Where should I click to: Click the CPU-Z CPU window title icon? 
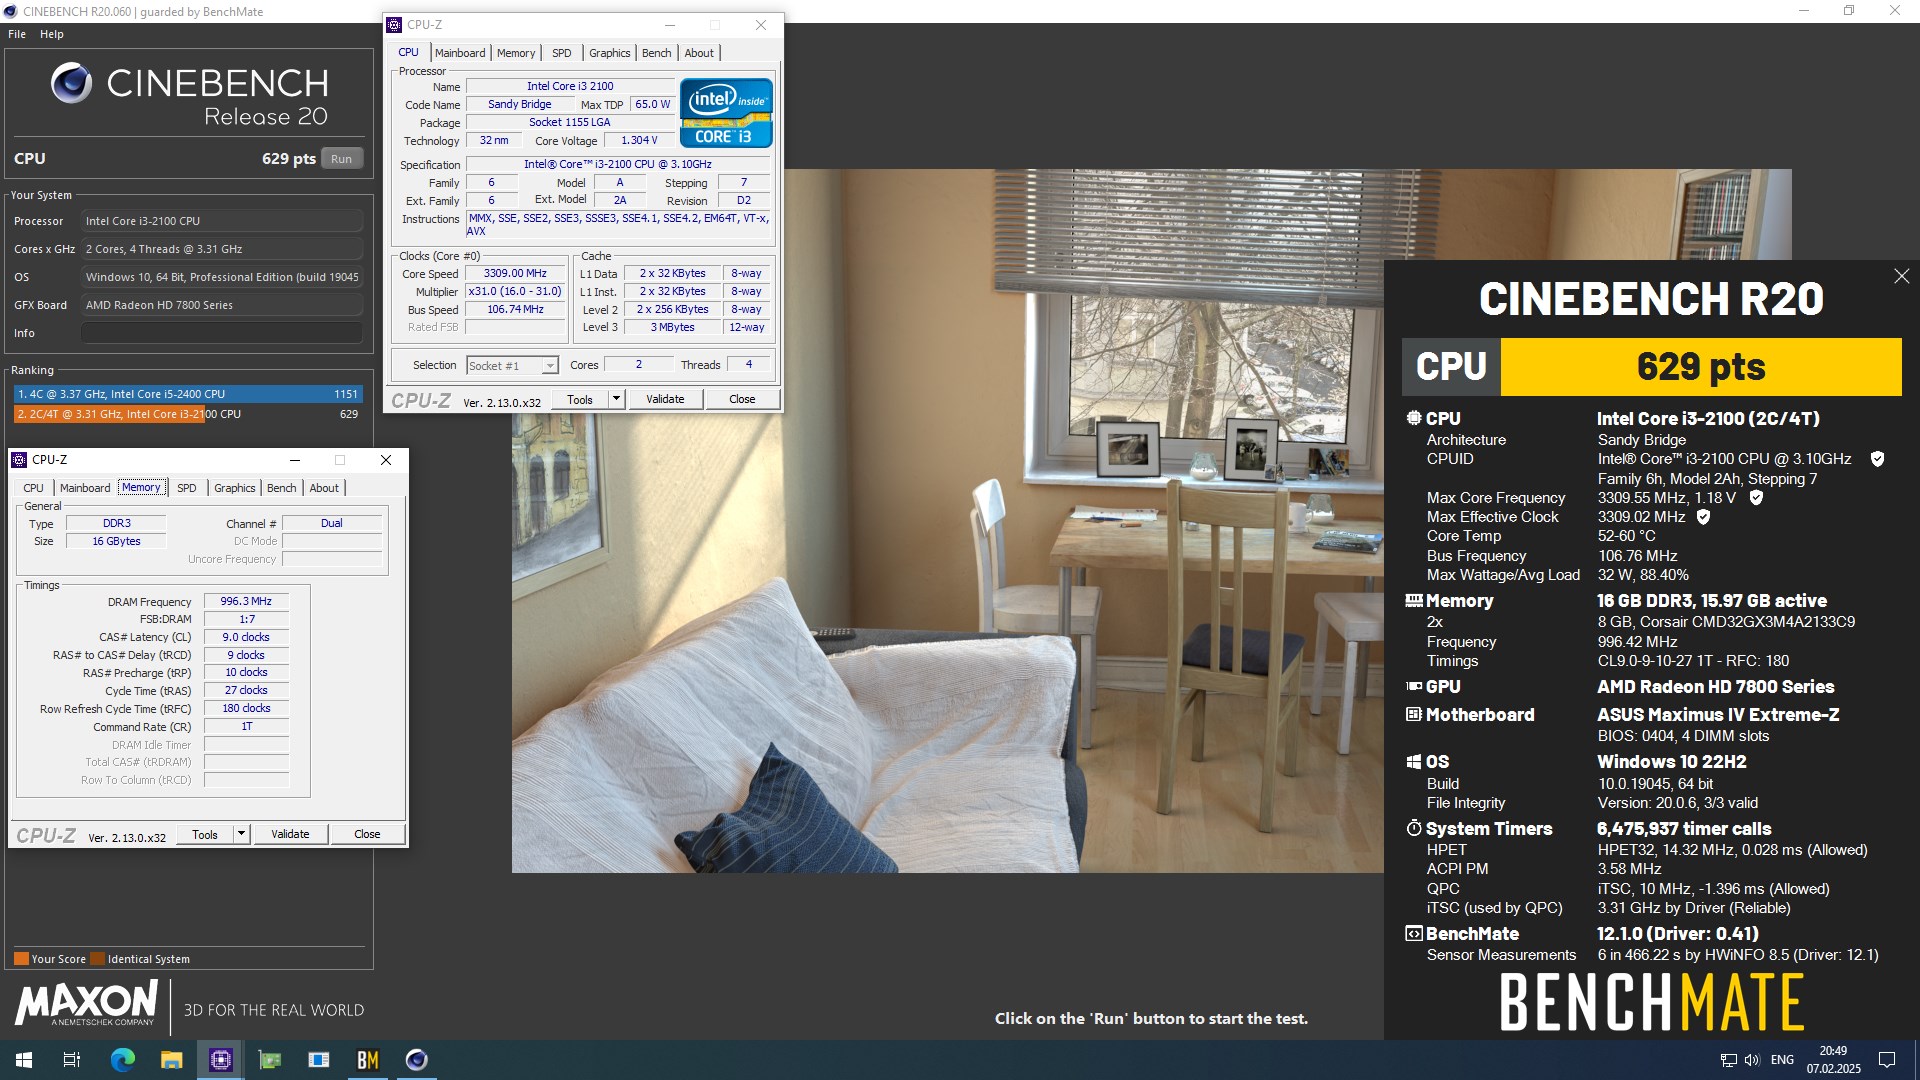[x=394, y=25]
